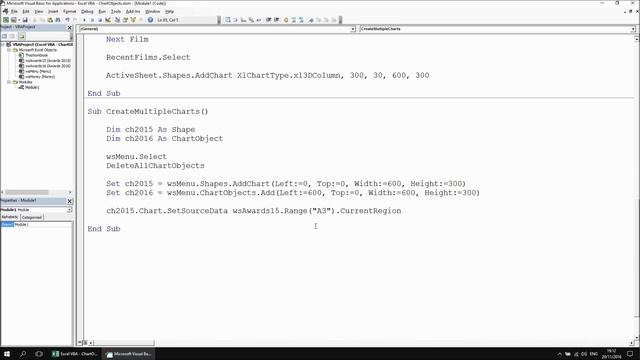The height and width of the screenshot is (360, 640).
Task: Click the ch2015.Chart.SetSourceData code line
Action: (253, 211)
